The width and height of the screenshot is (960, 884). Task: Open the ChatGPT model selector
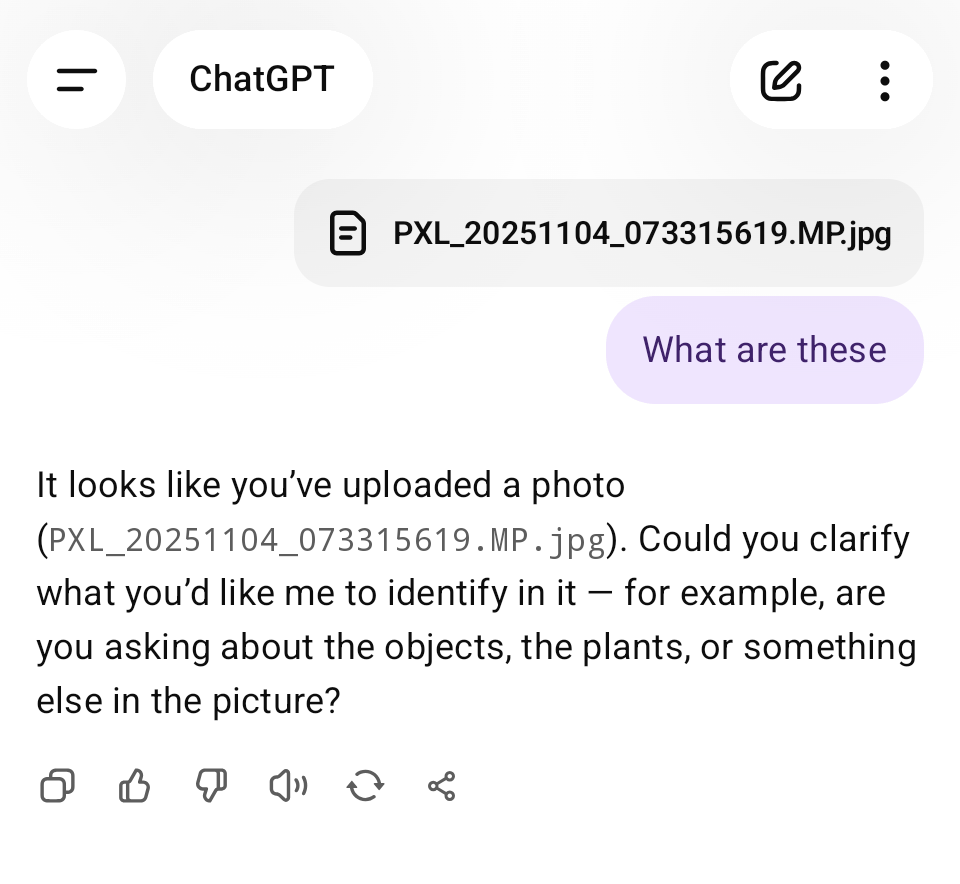tap(262, 79)
